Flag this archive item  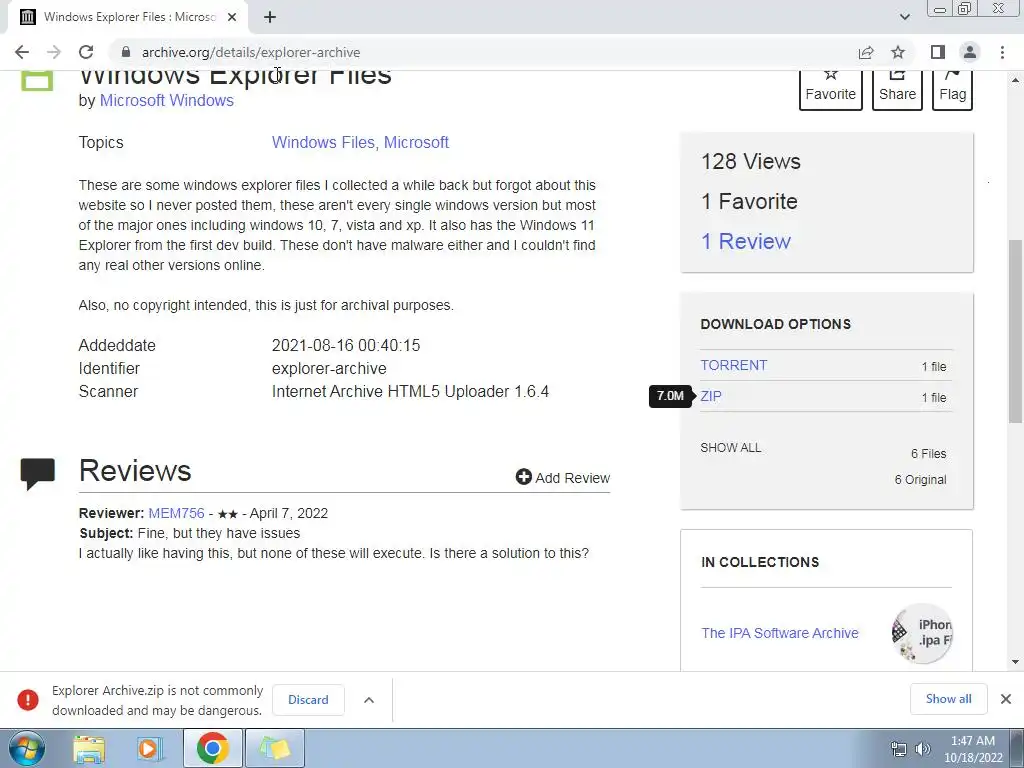coord(952,88)
